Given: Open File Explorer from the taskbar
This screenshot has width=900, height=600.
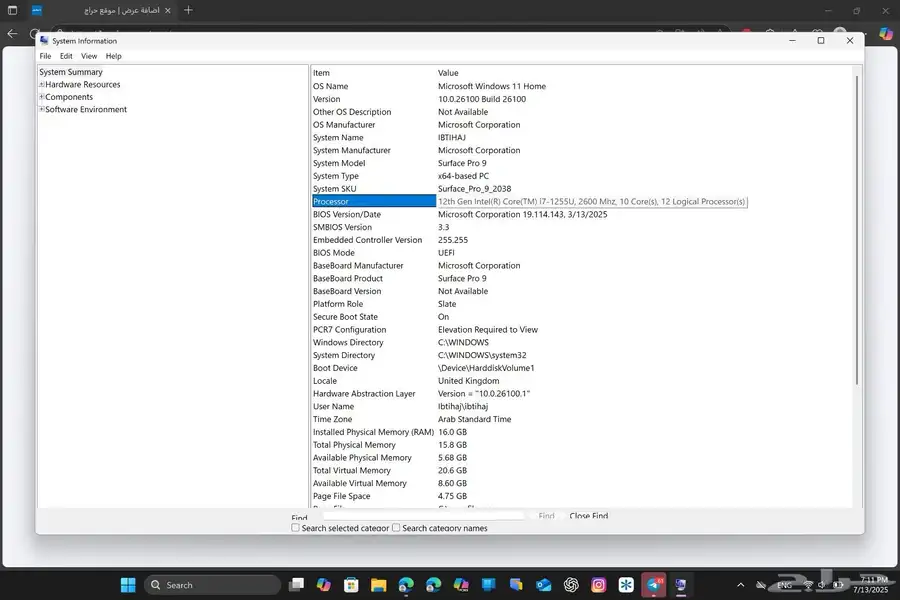Looking at the screenshot, I should tap(379, 585).
